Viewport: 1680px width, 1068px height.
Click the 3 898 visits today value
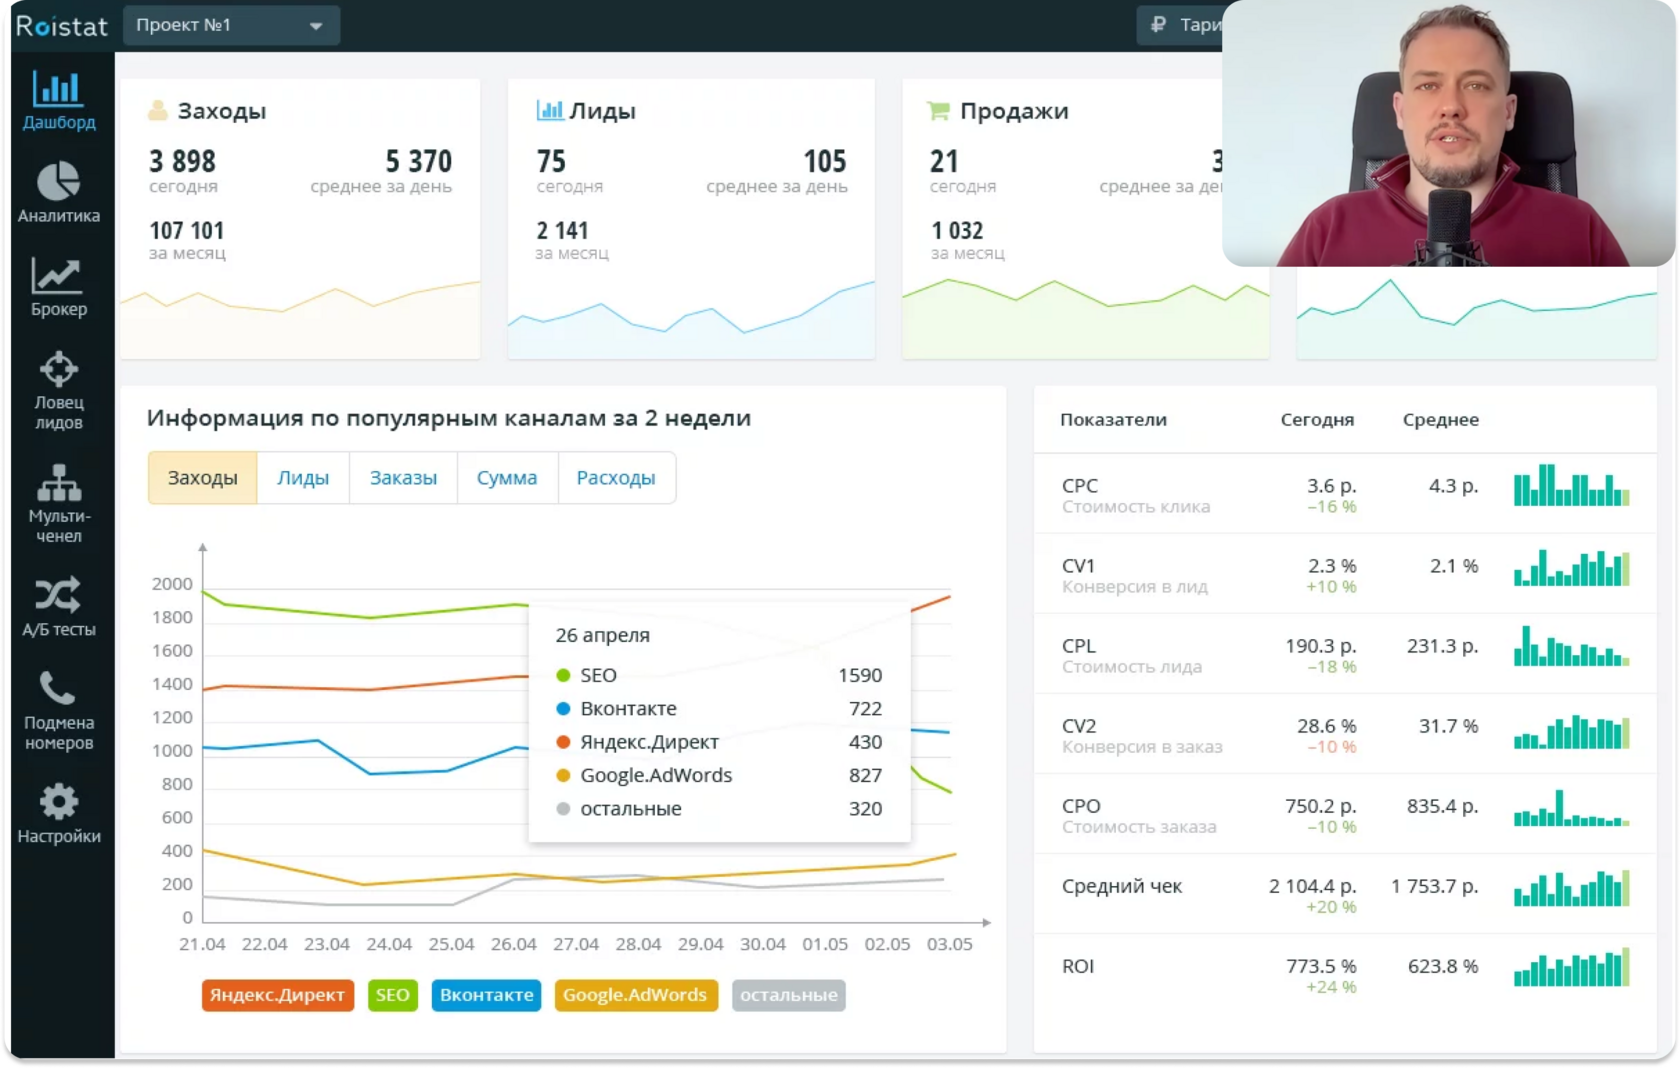[x=182, y=161]
